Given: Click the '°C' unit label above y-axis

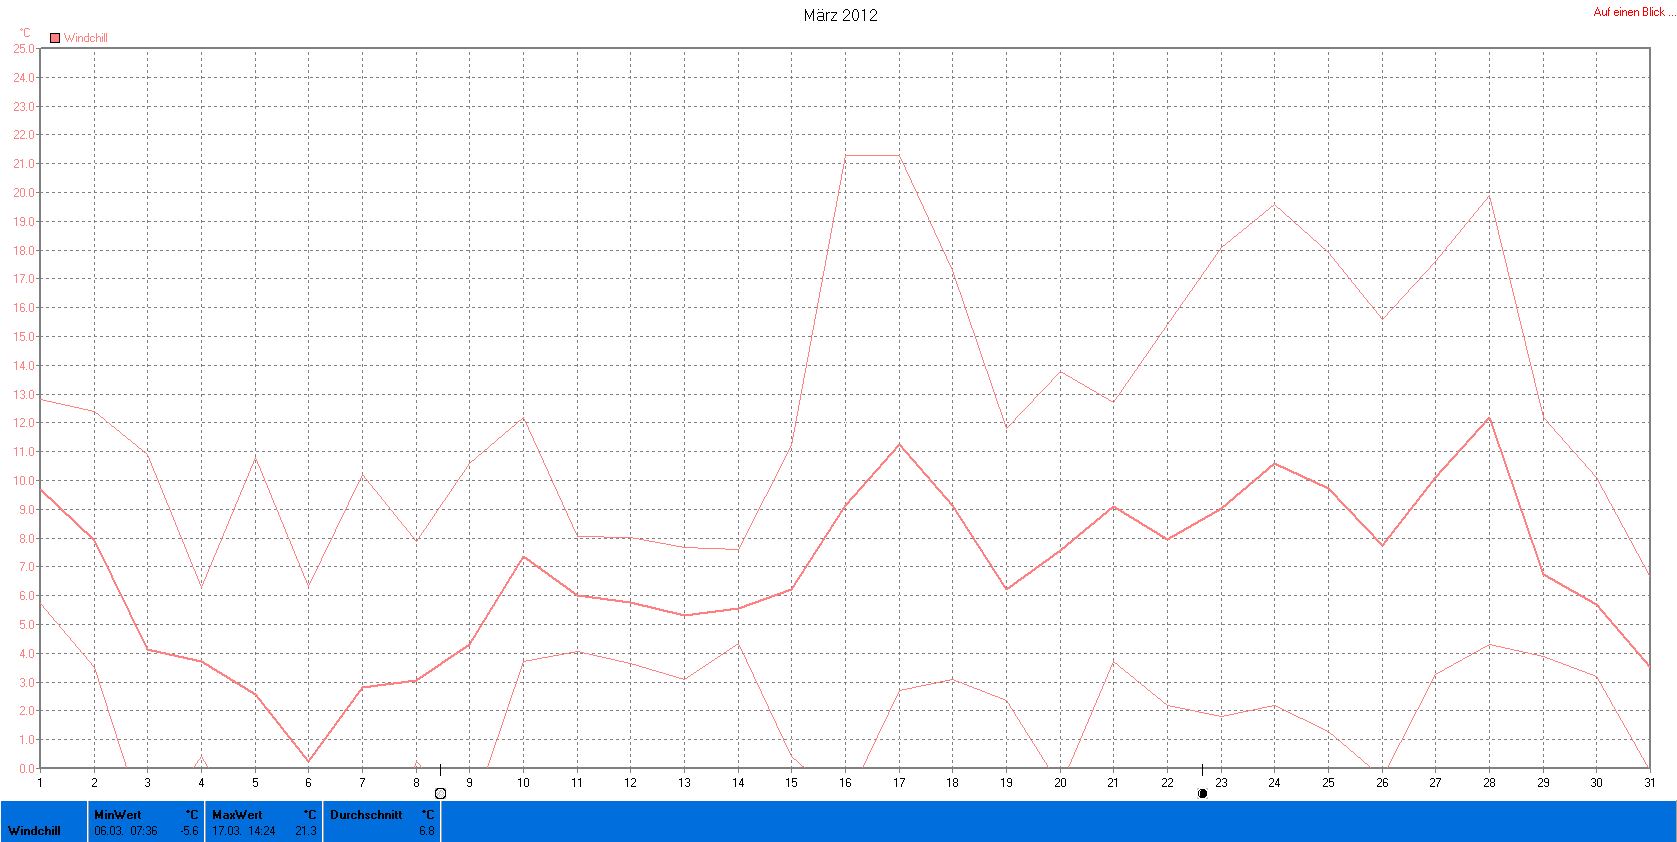Looking at the screenshot, I should (25, 32).
